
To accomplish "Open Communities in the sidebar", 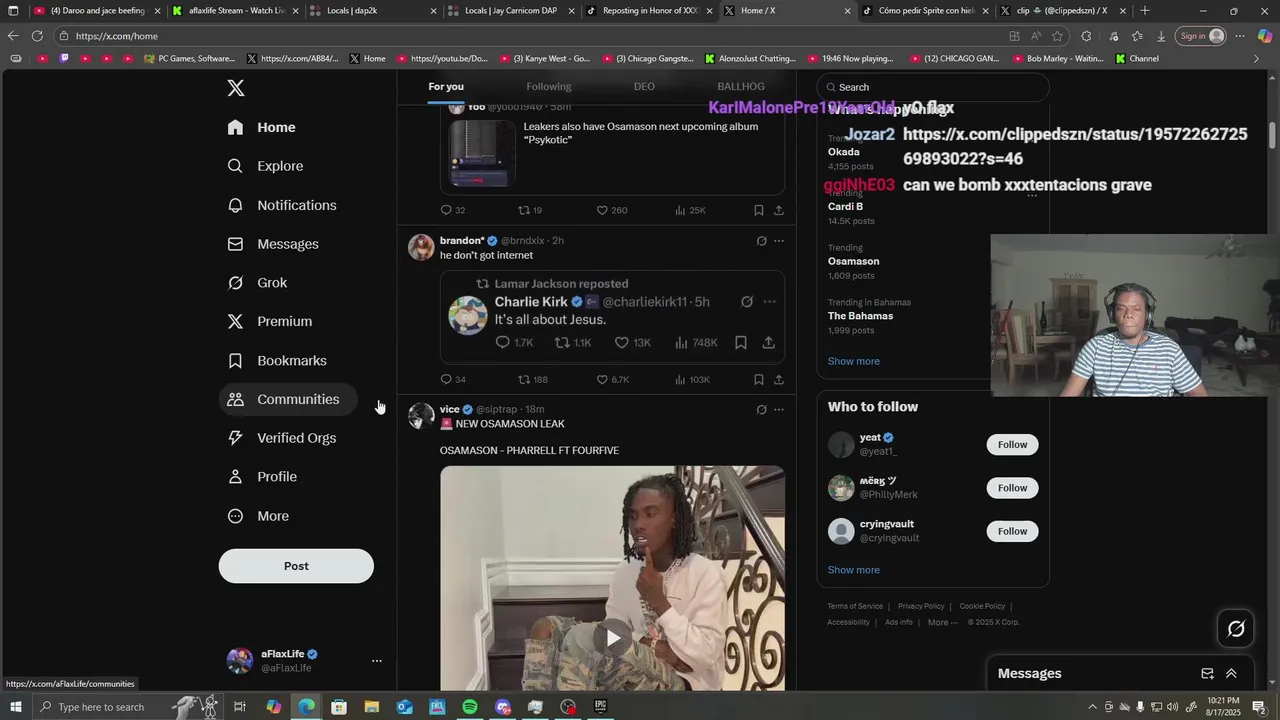I will [288, 399].
